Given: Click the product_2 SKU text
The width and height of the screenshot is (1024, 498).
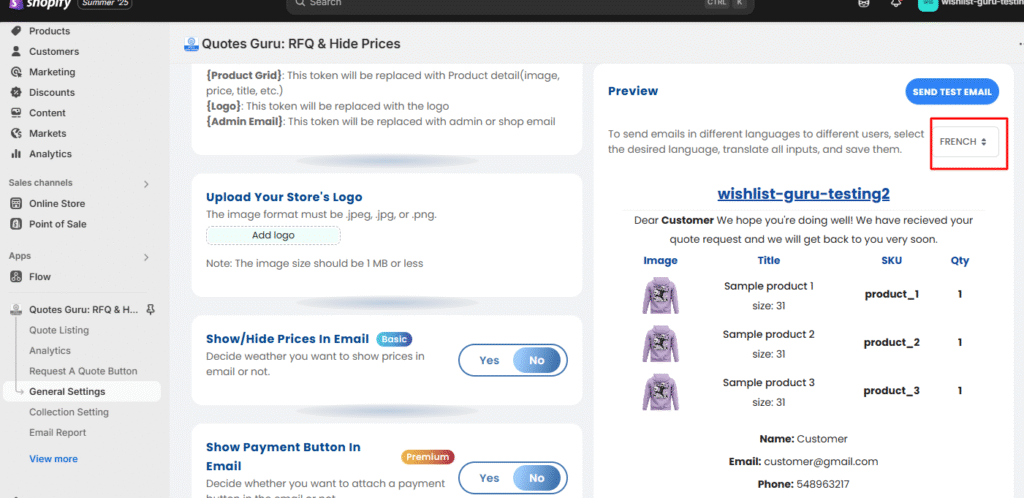Looking at the screenshot, I should click(891, 343).
